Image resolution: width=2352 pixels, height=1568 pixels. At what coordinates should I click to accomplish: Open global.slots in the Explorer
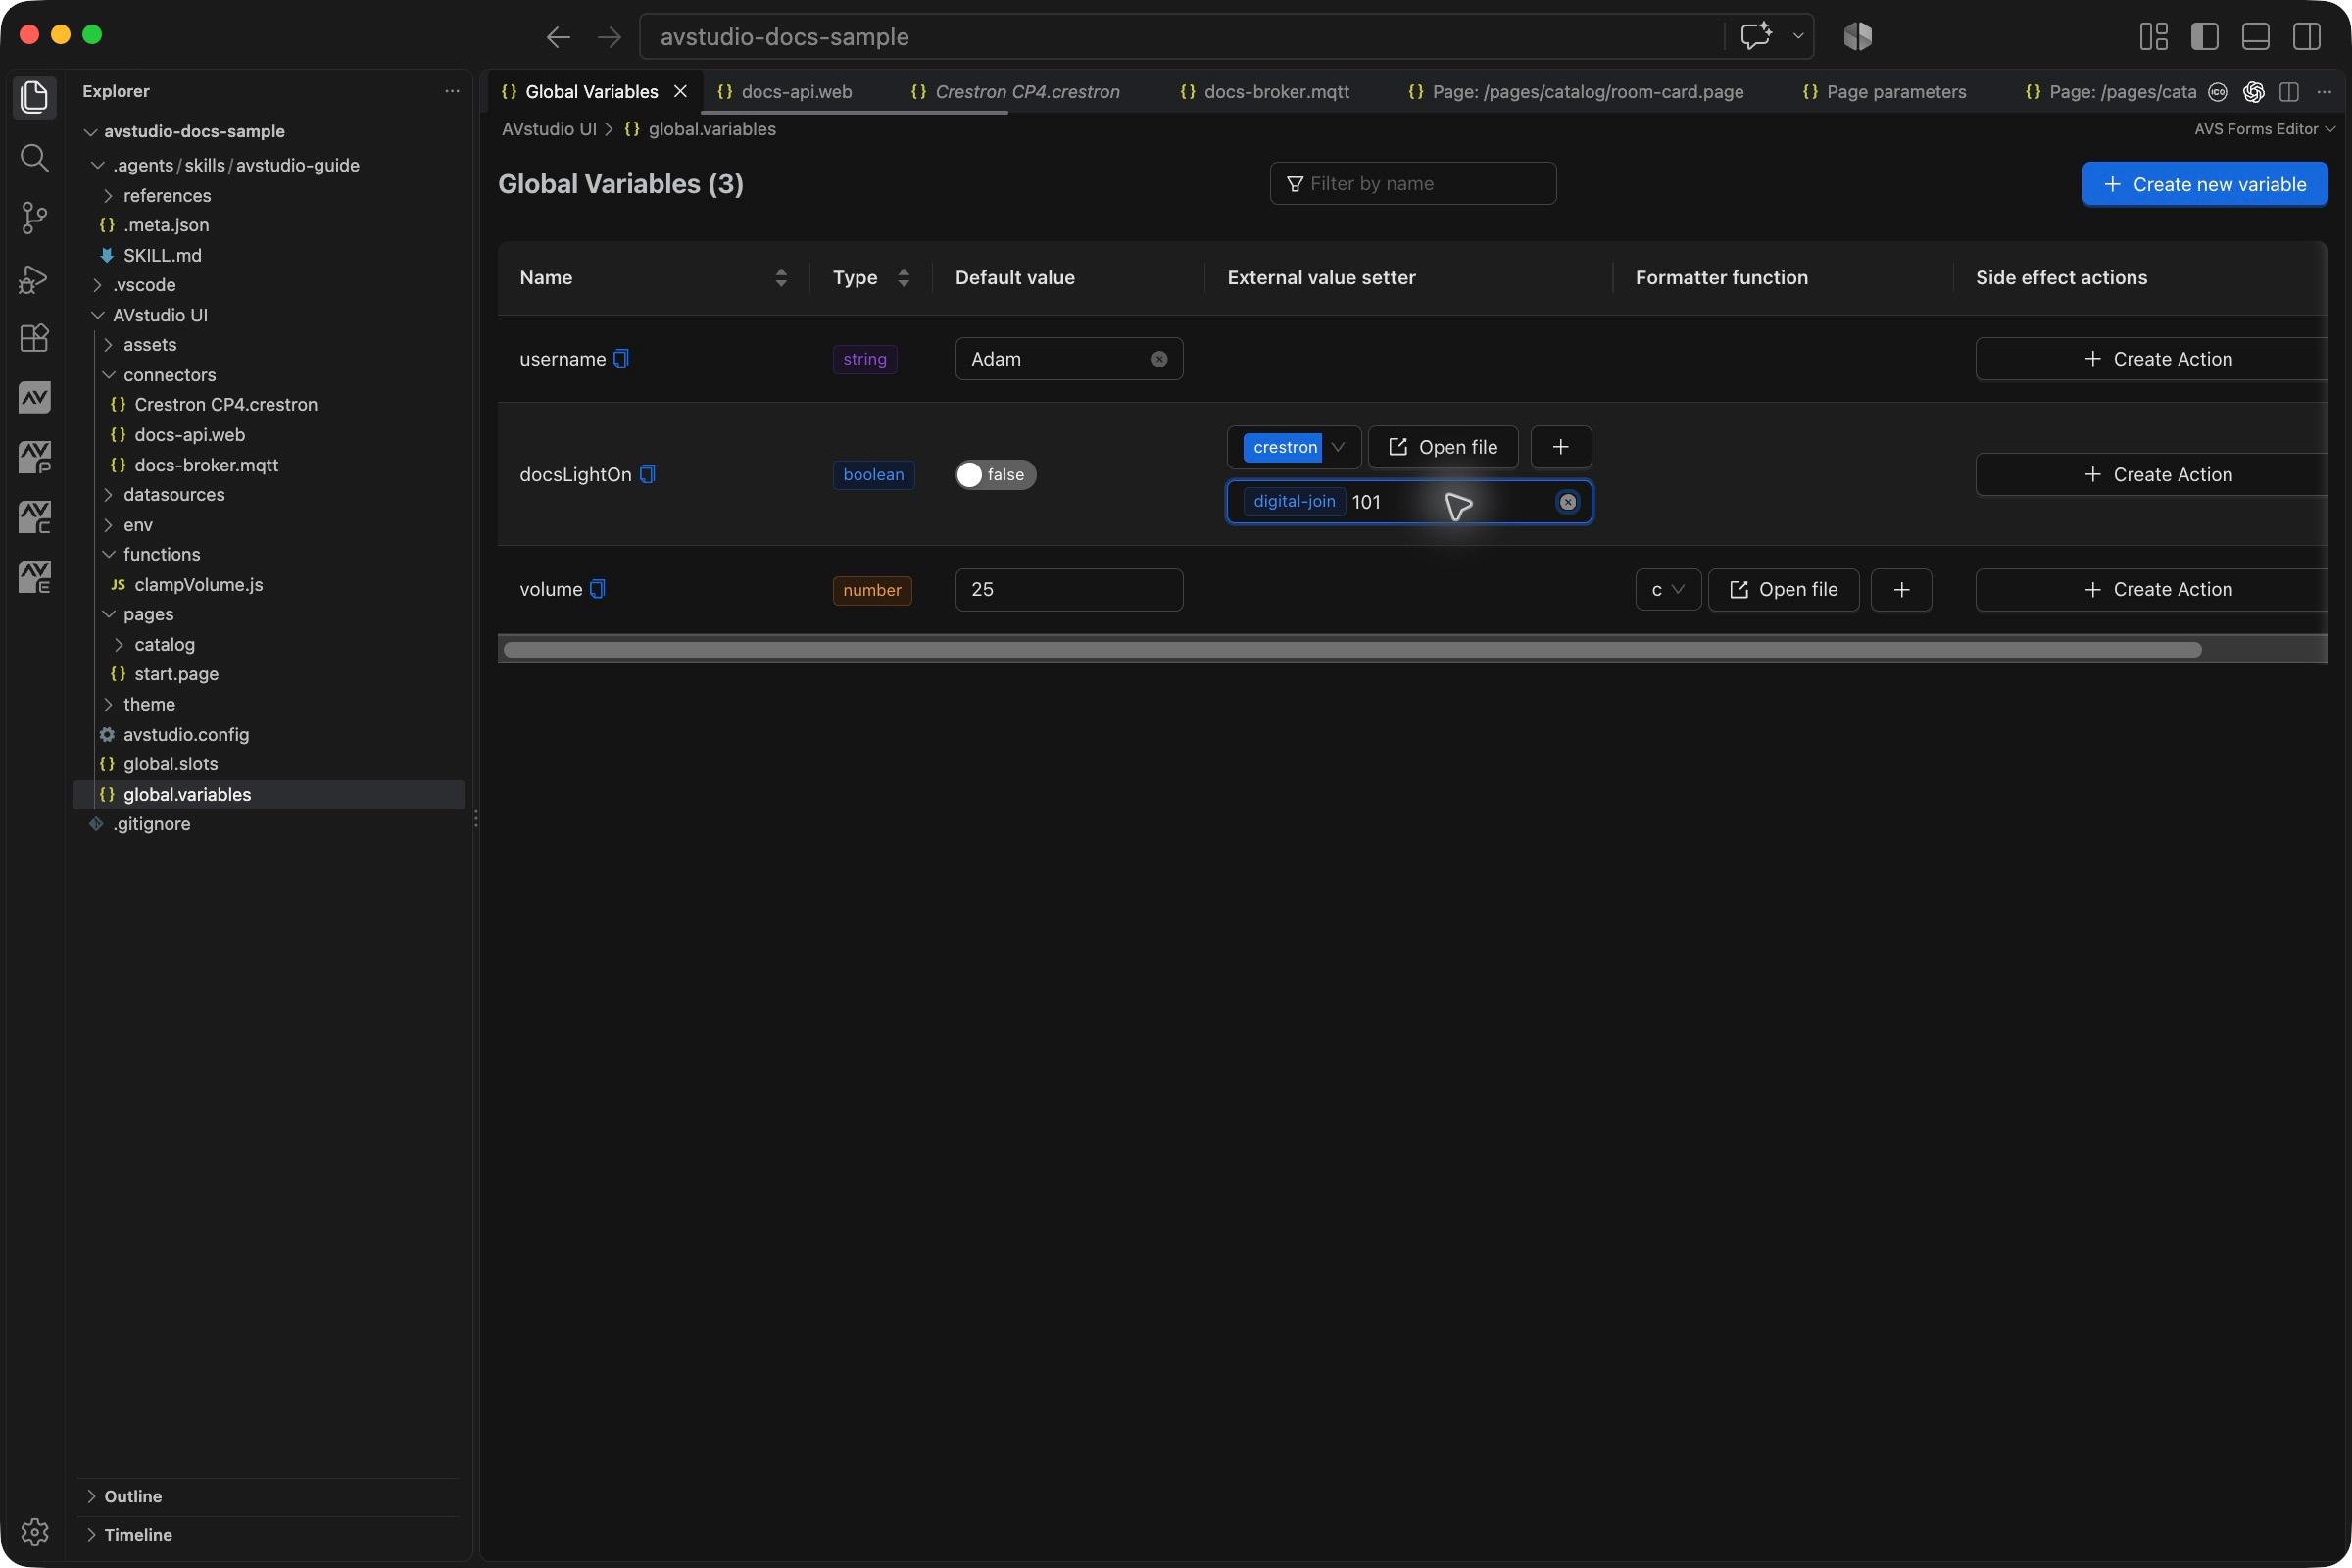pyautogui.click(x=170, y=764)
